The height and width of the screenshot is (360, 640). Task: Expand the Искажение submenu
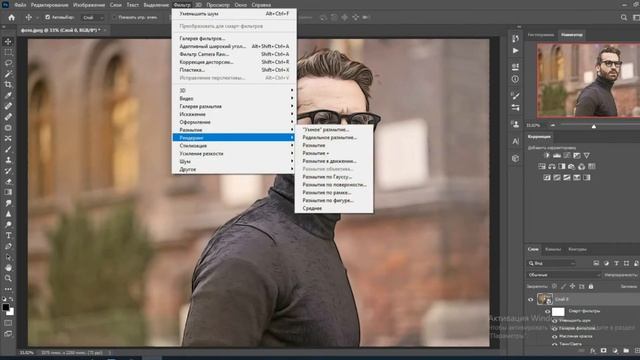pos(234,114)
